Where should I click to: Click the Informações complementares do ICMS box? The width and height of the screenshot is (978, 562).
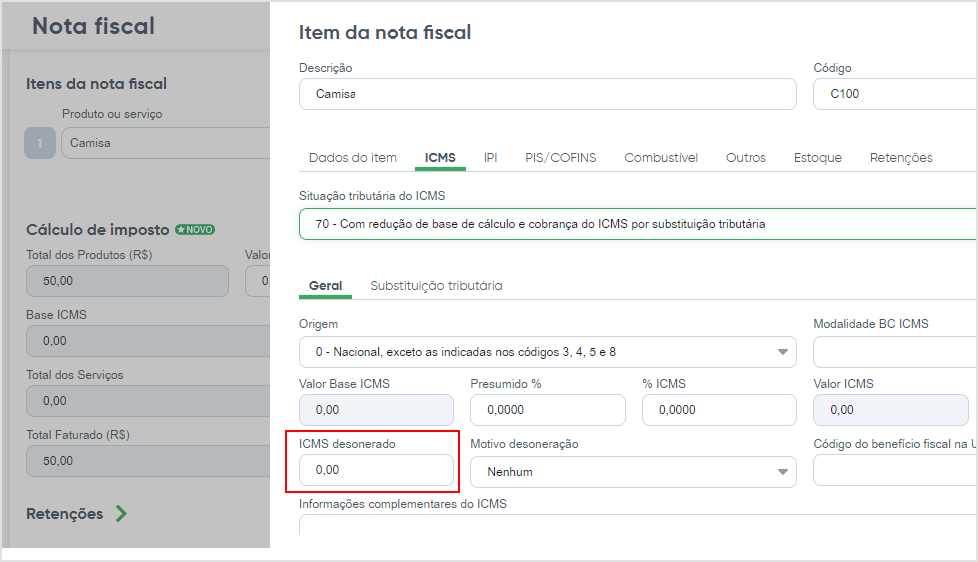pos(637,525)
